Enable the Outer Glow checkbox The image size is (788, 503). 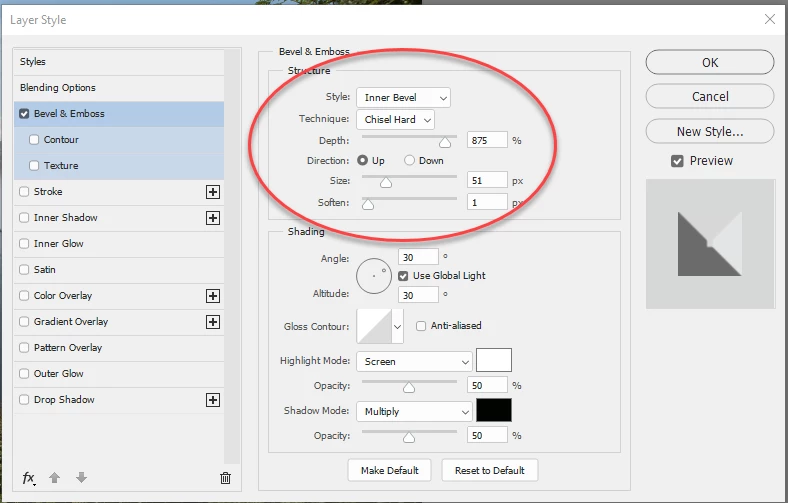(x=24, y=373)
